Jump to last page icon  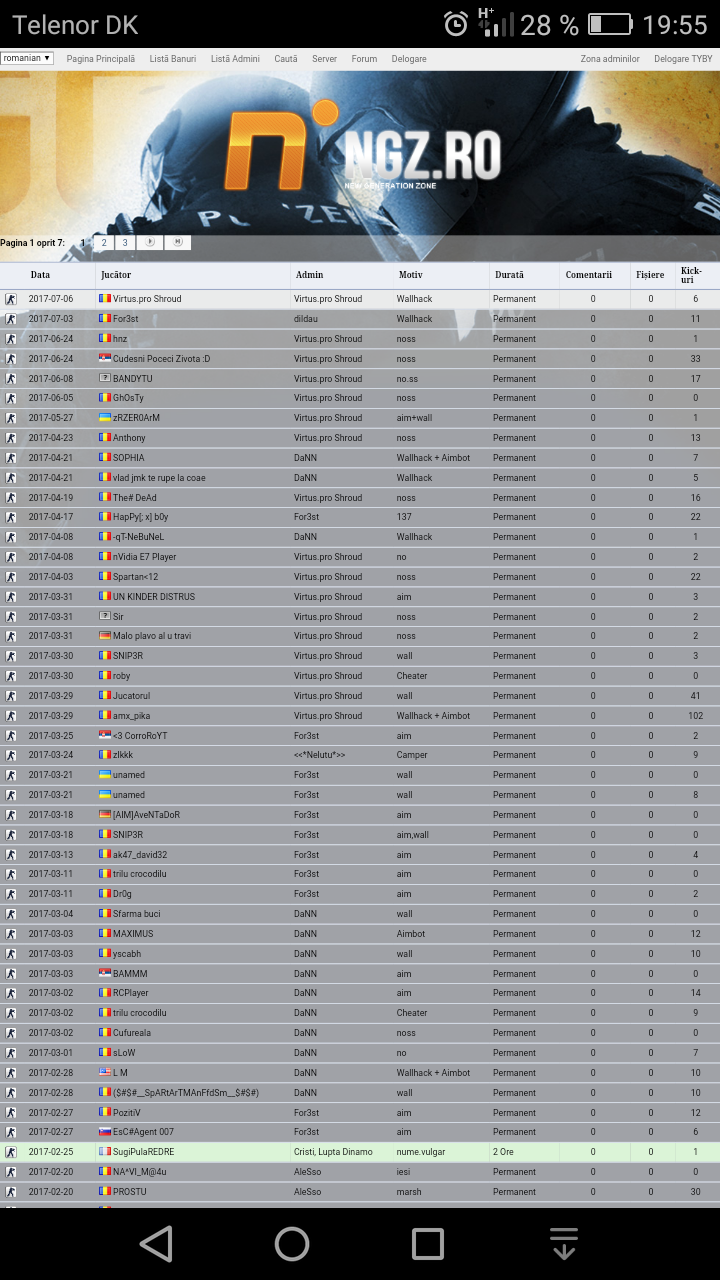pos(177,243)
